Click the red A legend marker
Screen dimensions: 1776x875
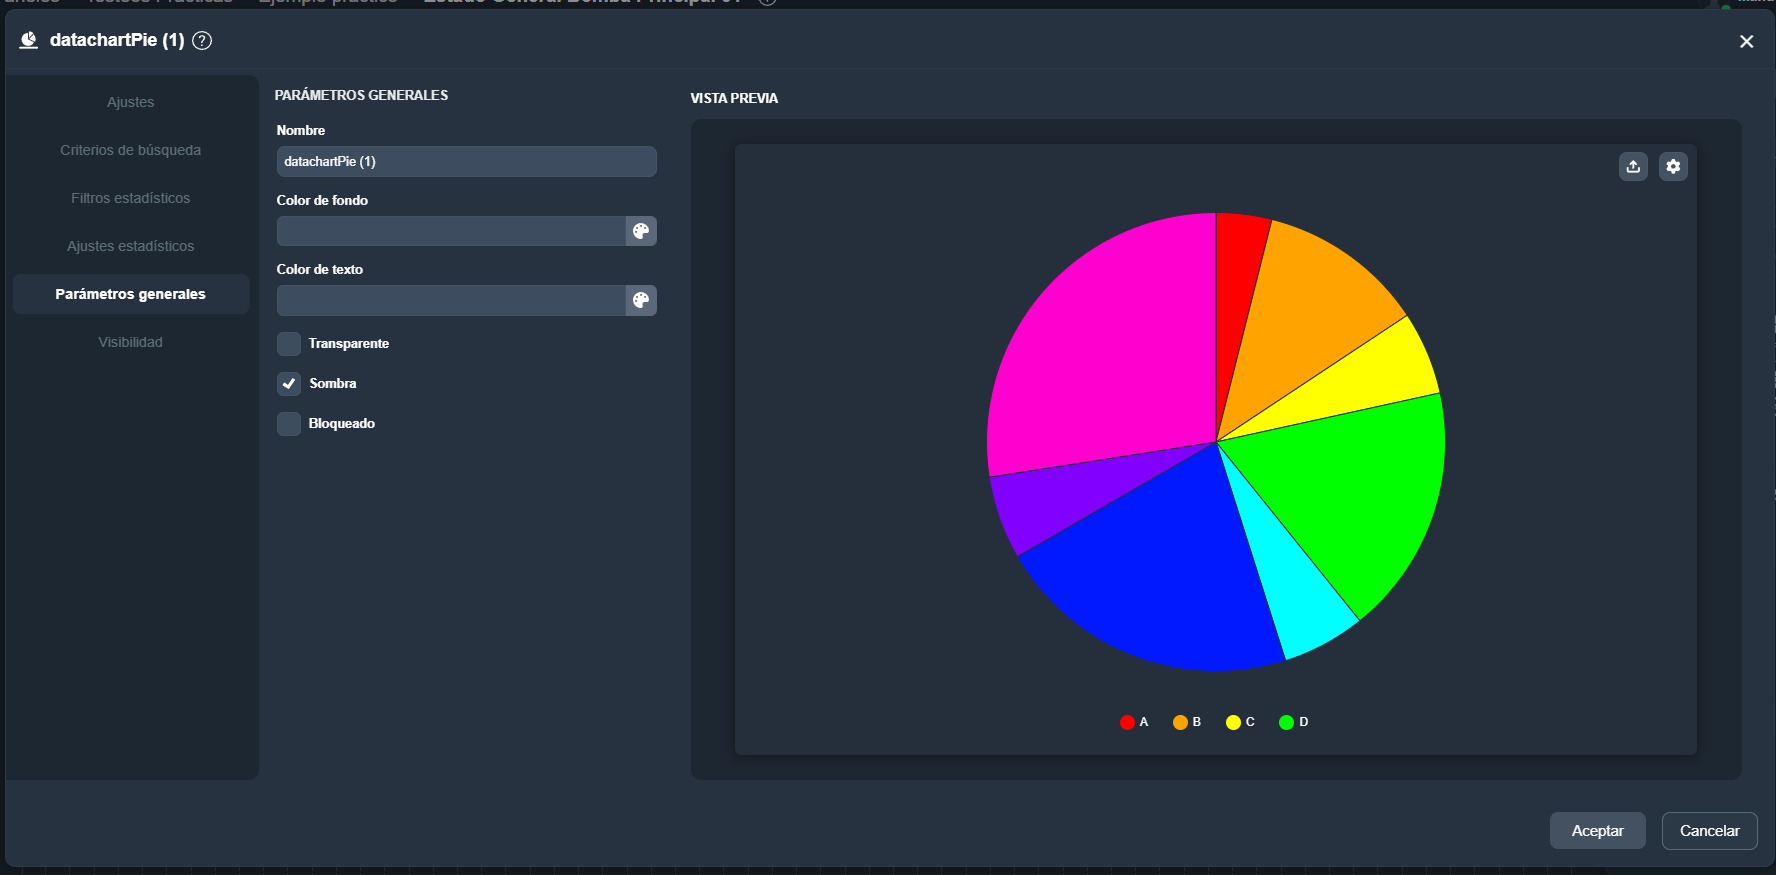[1127, 722]
